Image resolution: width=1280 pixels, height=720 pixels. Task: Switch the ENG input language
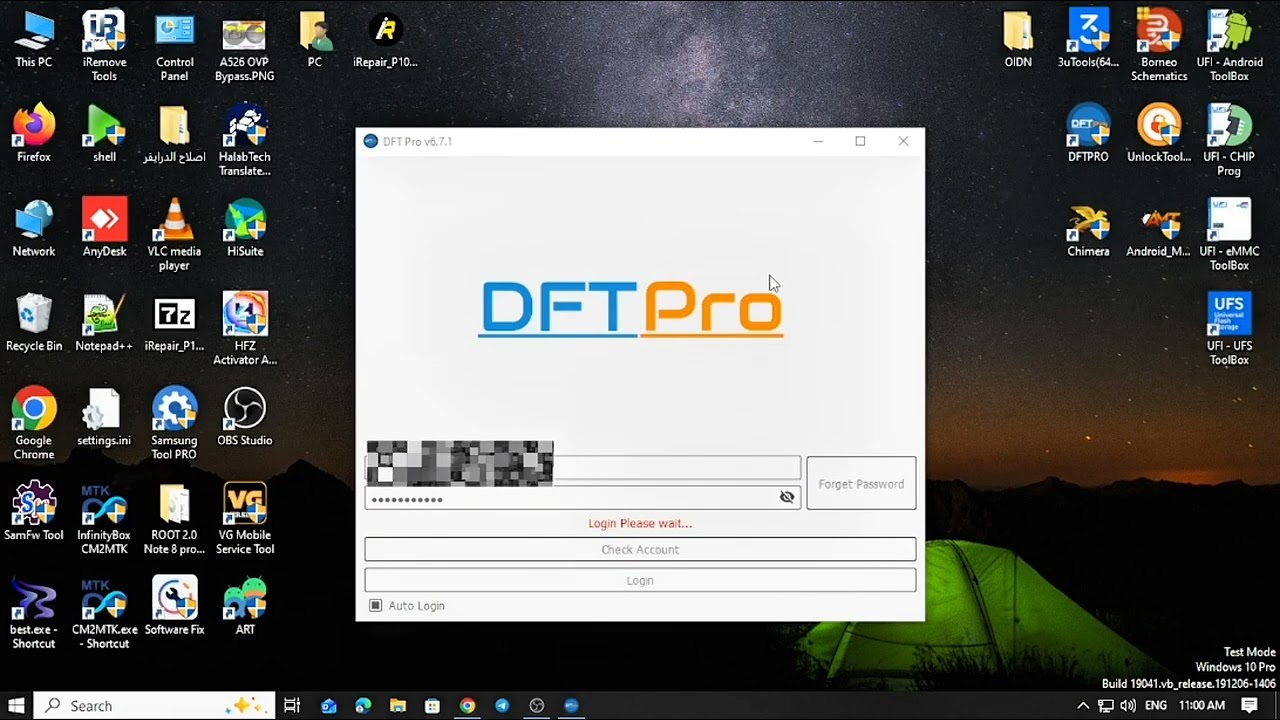coord(1156,705)
